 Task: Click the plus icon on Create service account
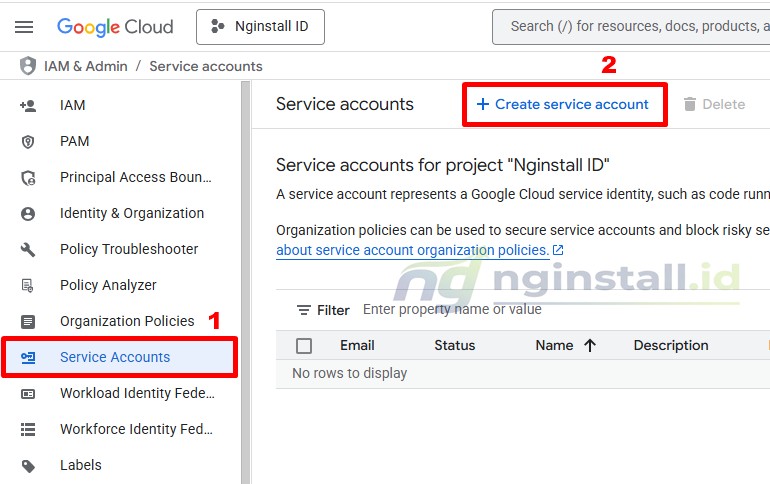pyautogui.click(x=483, y=104)
